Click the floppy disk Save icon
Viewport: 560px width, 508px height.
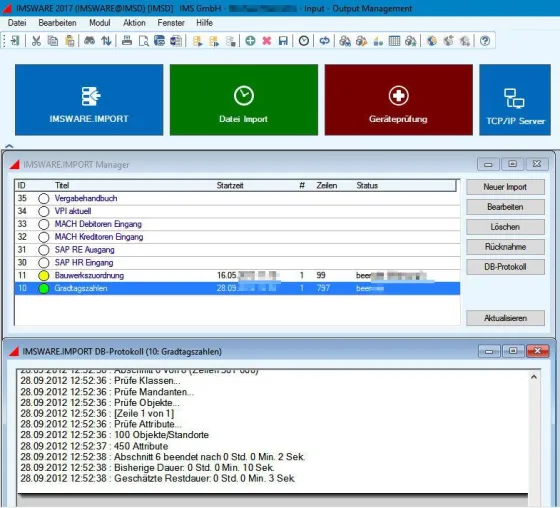point(283,41)
